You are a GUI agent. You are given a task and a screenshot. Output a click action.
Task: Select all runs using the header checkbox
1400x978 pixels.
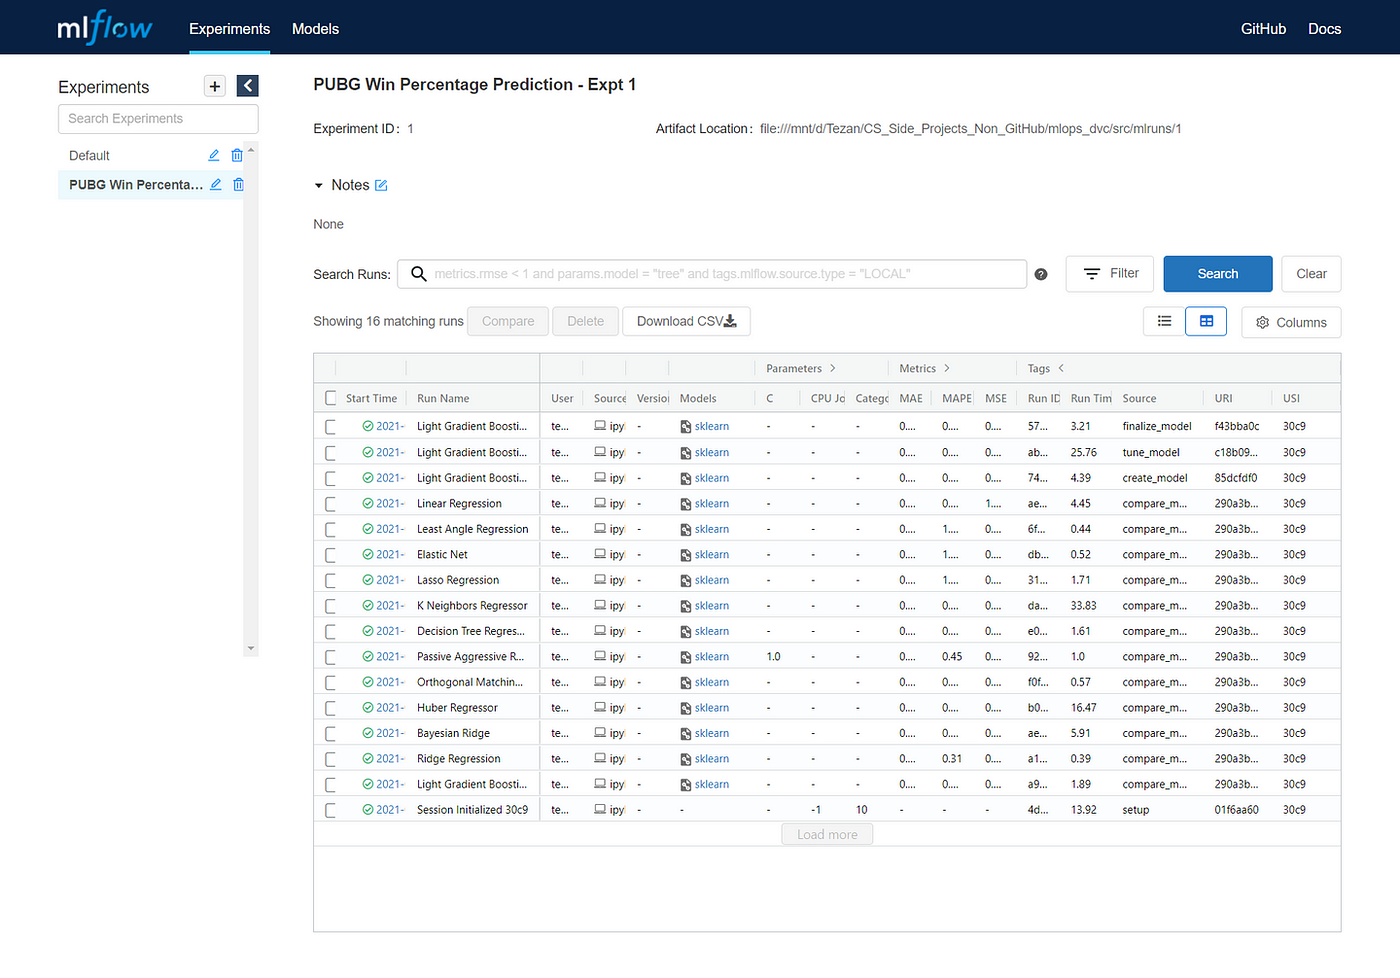[330, 397]
